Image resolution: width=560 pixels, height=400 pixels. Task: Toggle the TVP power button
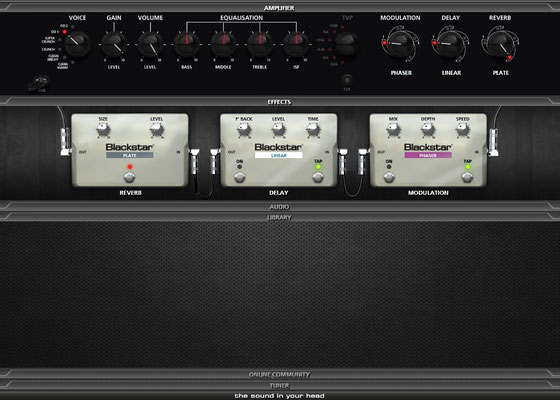(347, 79)
